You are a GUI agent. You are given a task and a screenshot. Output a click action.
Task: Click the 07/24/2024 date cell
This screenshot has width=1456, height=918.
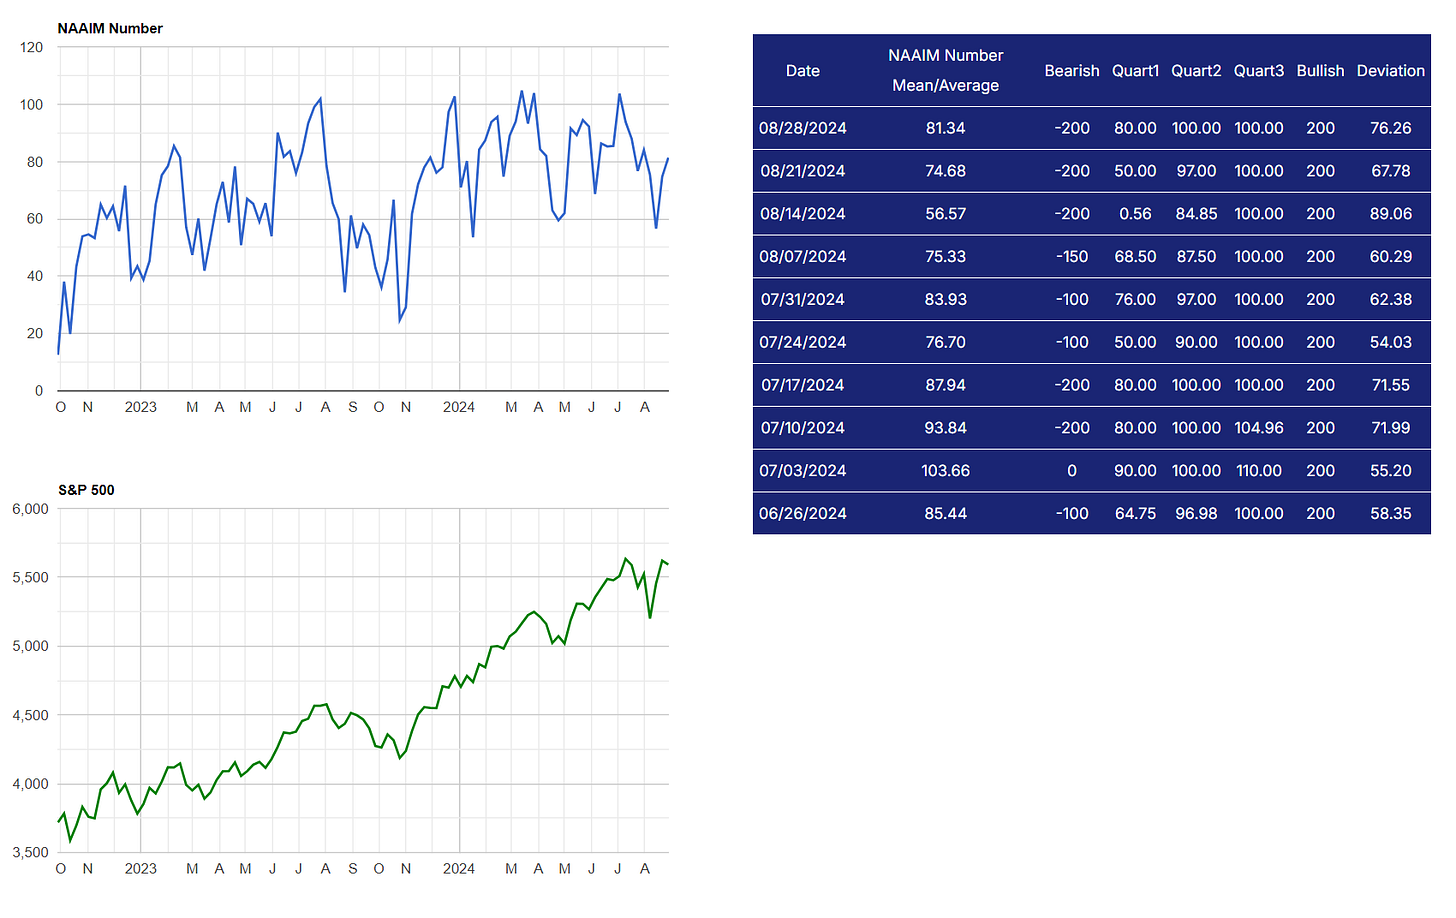pos(802,343)
